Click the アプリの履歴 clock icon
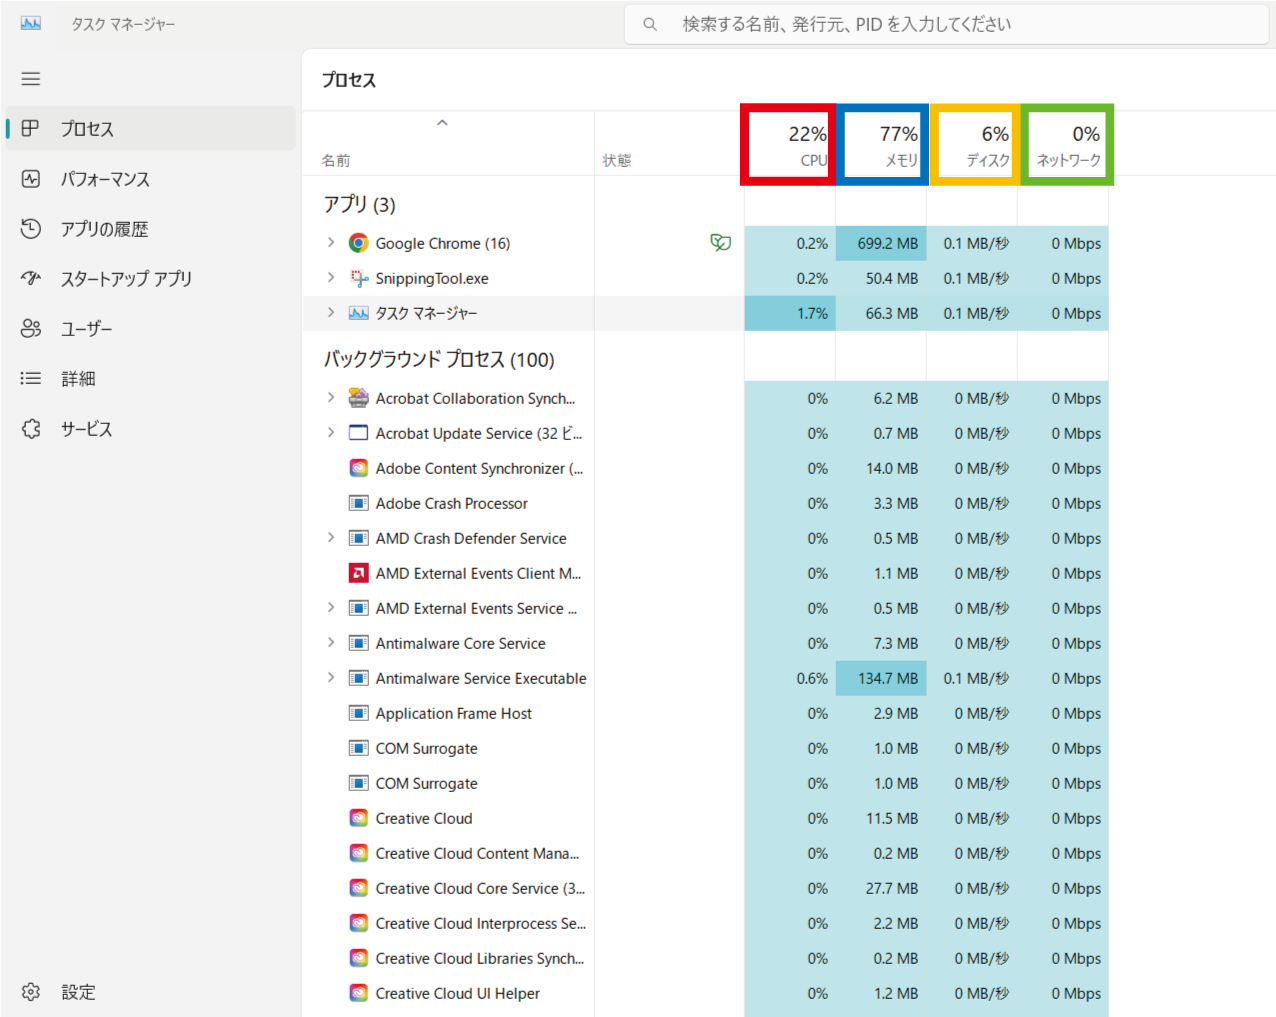Screen dimensions: 1276x1017 [31, 228]
